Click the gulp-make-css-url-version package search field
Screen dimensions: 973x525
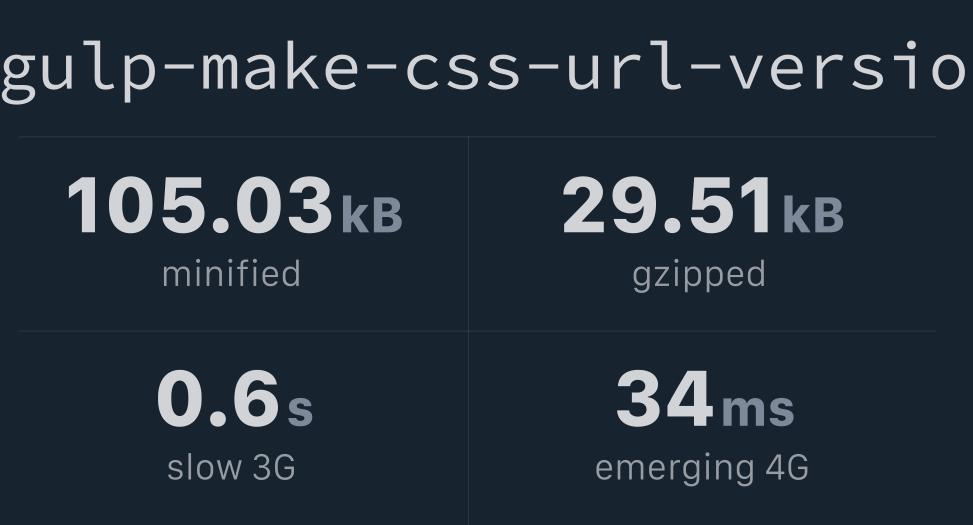coord(486,70)
